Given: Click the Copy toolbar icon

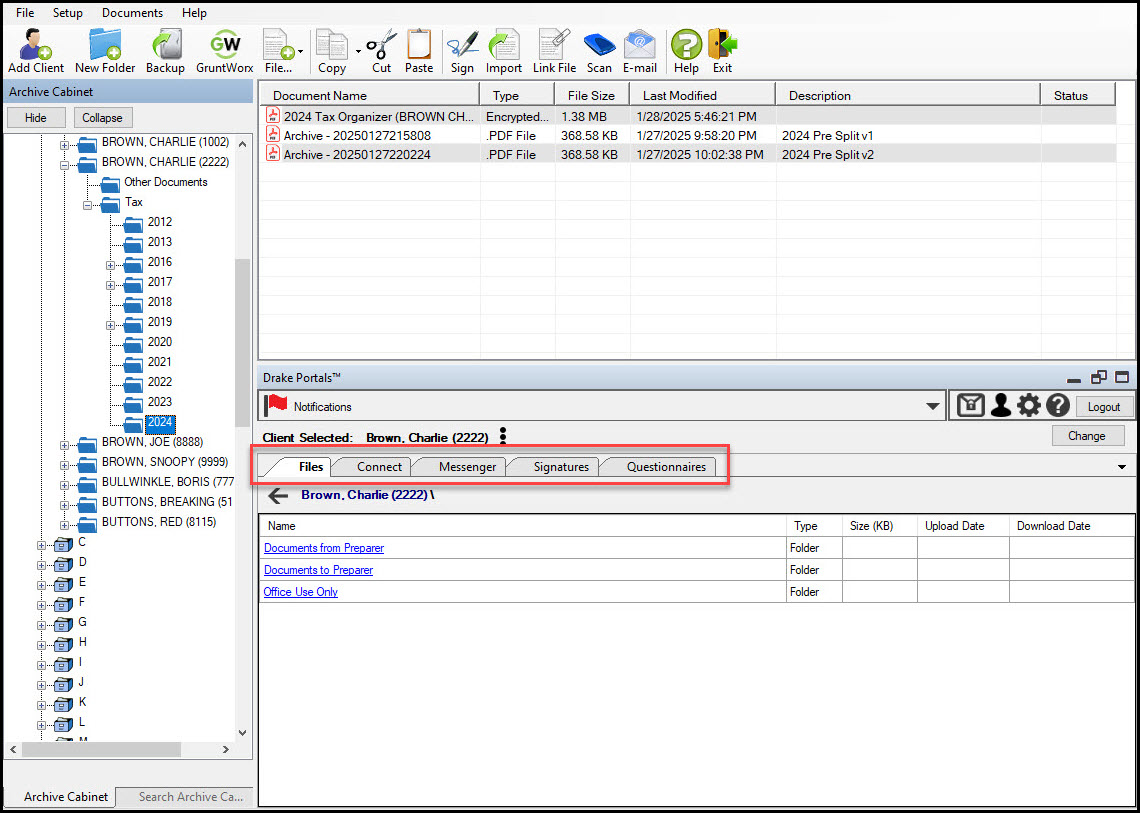Looking at the screenshot, I should 332,52.
